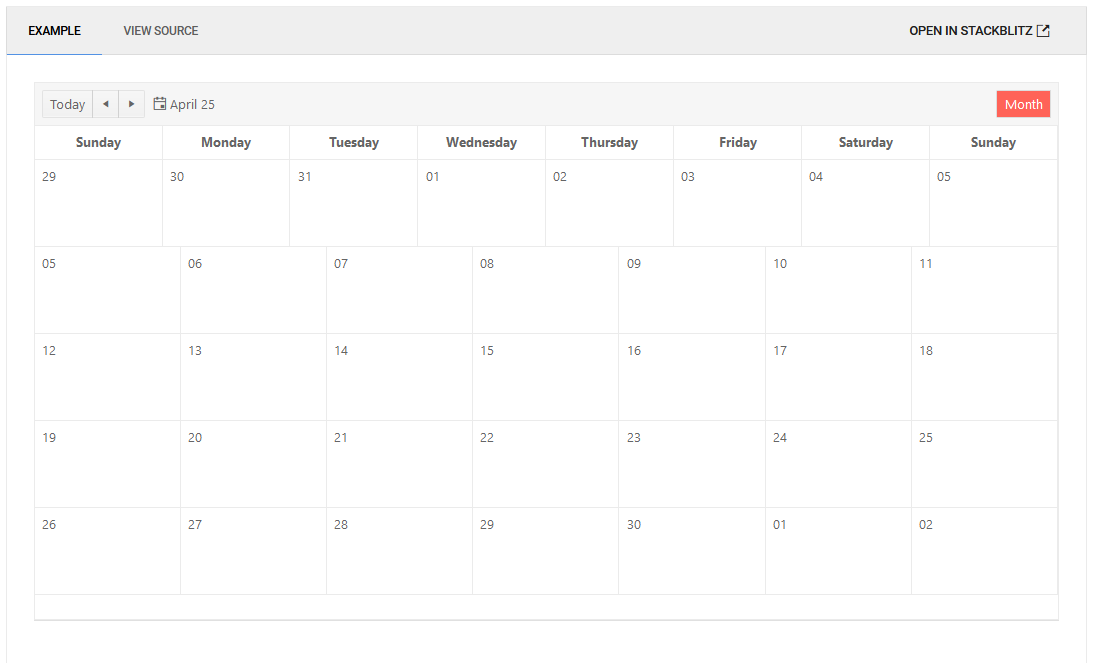Click the external link icon beside OPEN IN STACKBLITZ
The width and height of the screenshot is (1094, 663).
(x=1044, y=30)
